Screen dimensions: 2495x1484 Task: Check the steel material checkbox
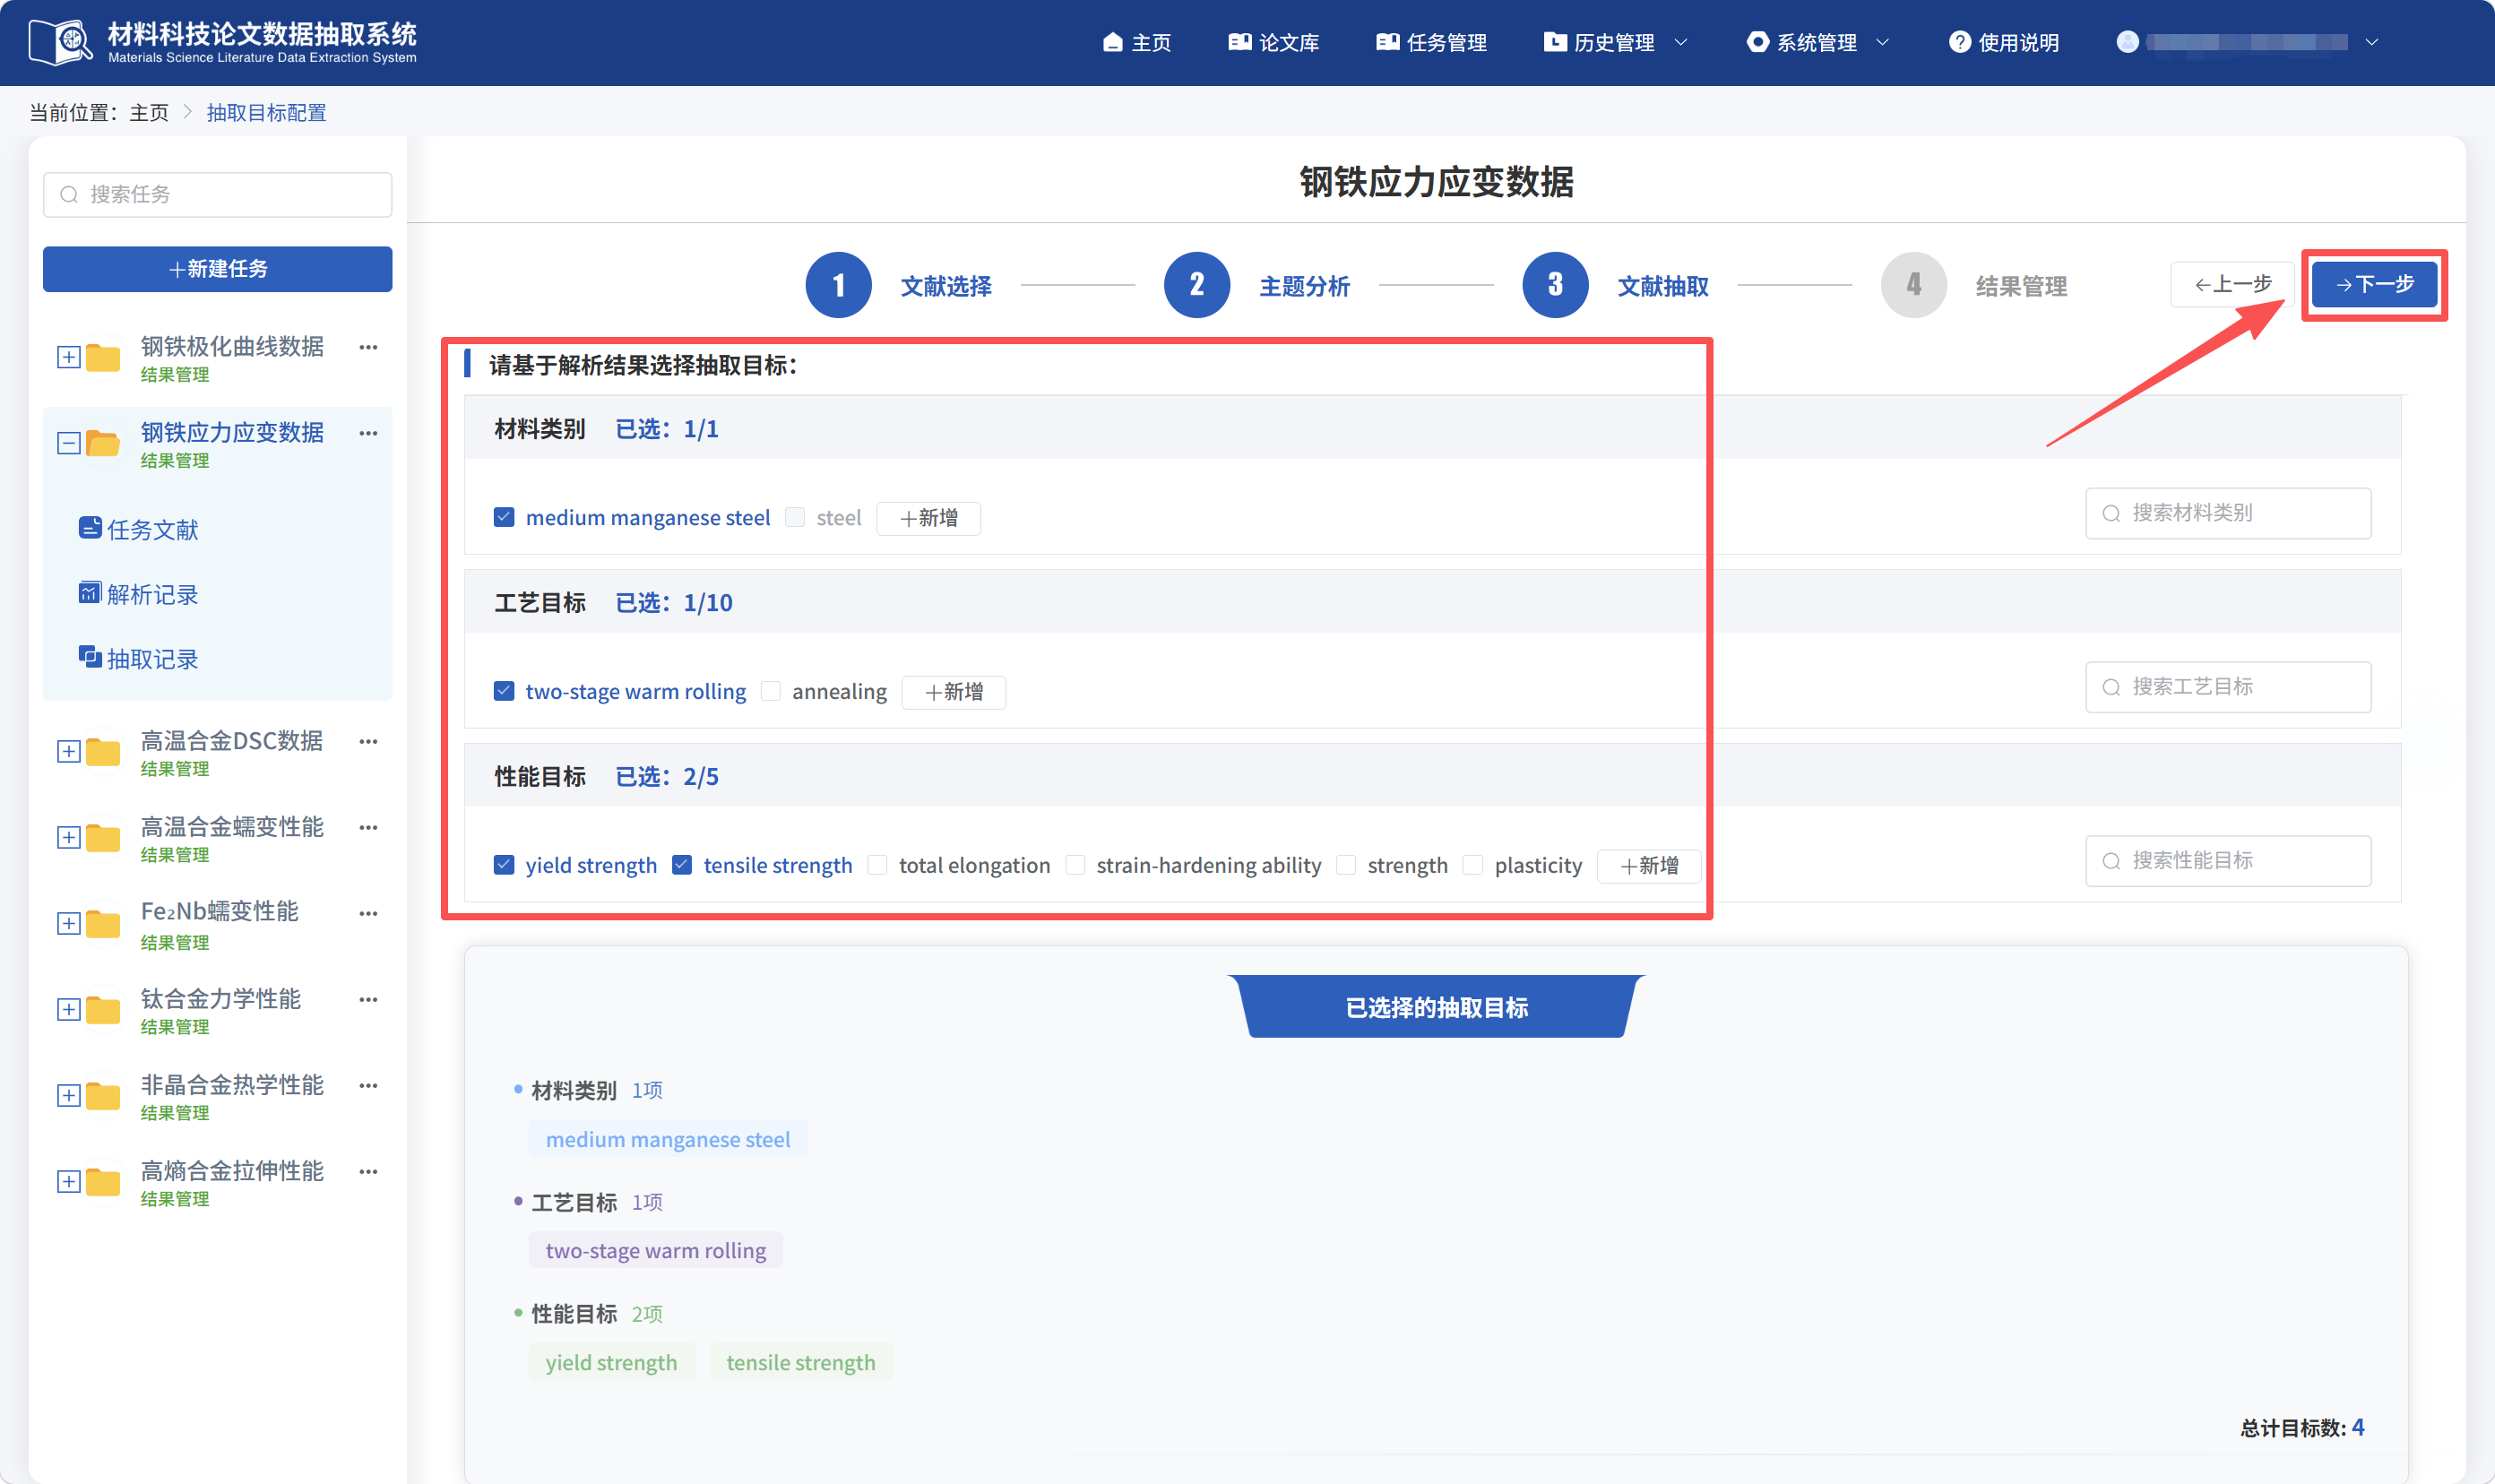(x=795, y=517)
